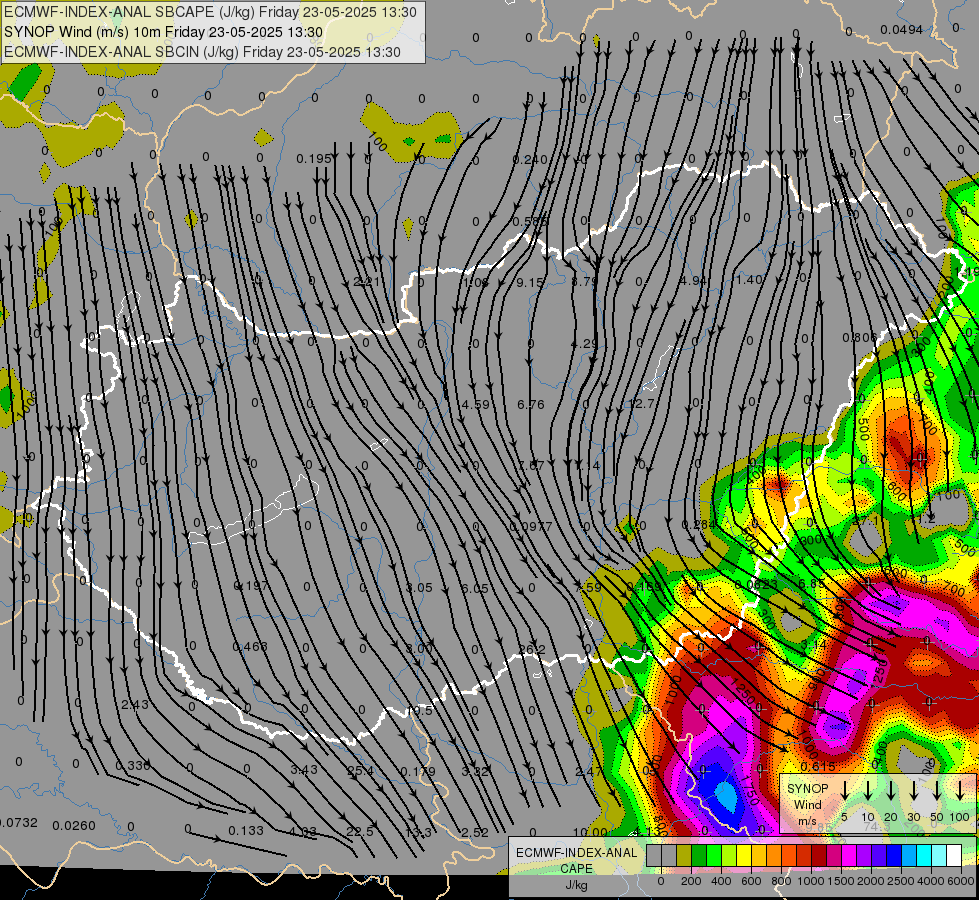Click the SYNOP Wind 10m header line

[164, 32]
